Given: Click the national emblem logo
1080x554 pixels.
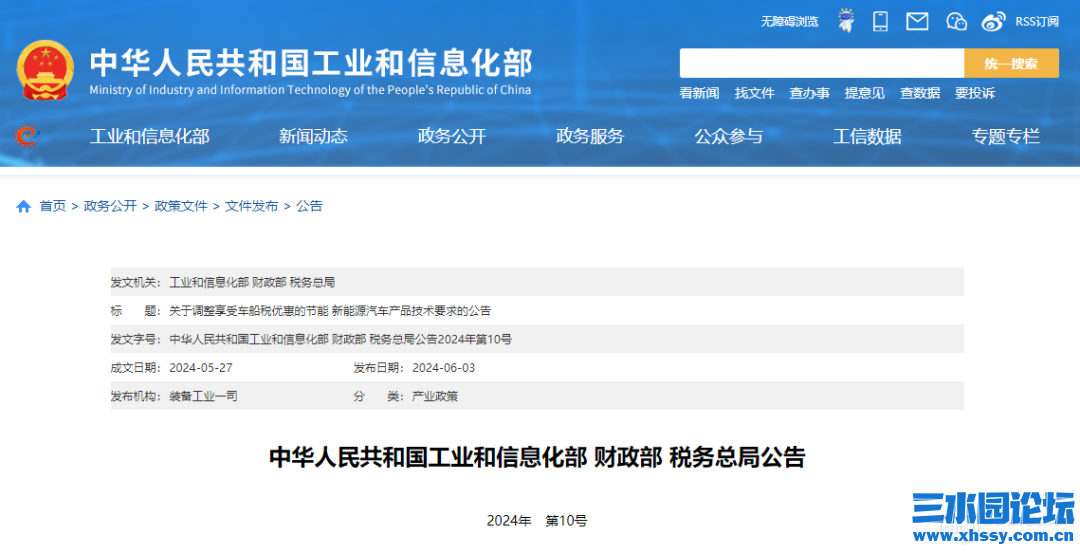Looking at the screenshot, I should point(45,70).
